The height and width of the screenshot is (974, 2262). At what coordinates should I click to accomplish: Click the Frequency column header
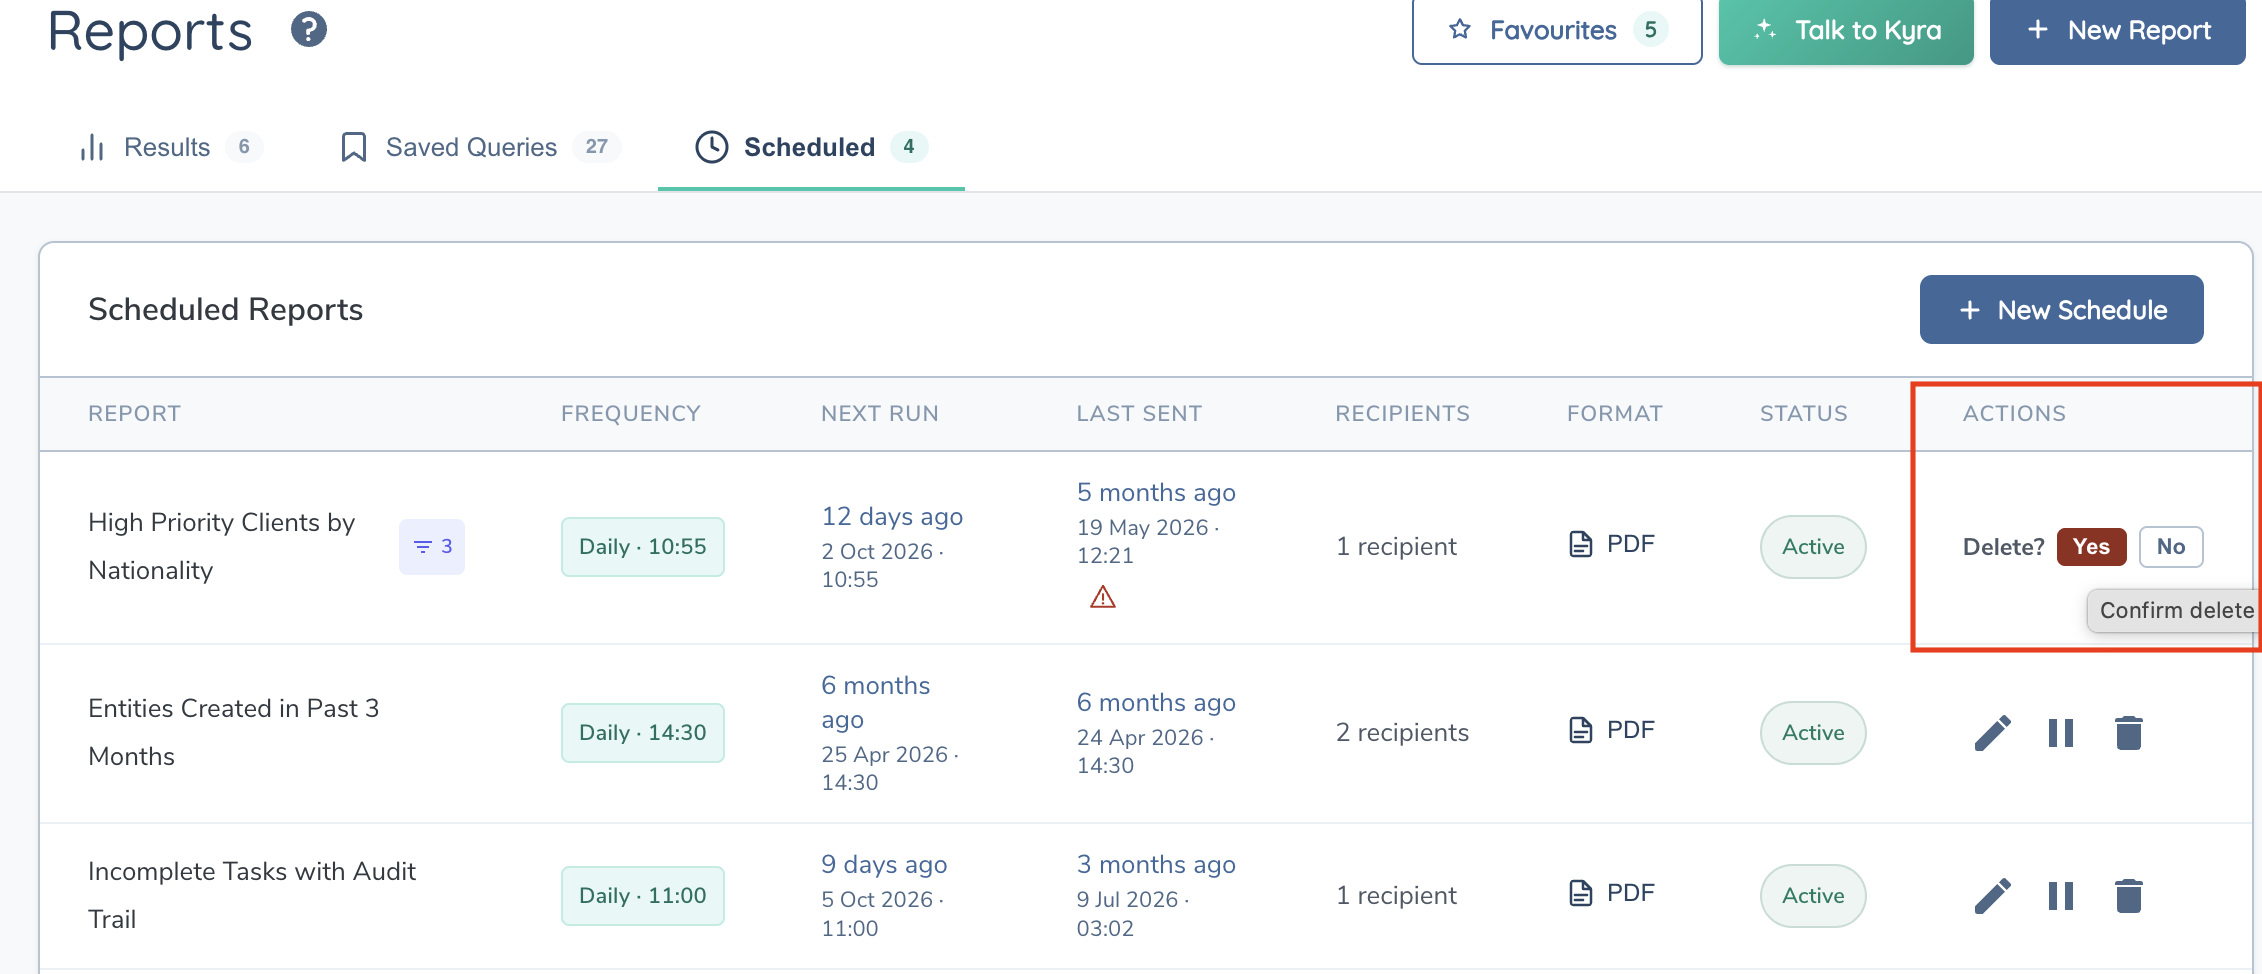coord(630,414)
